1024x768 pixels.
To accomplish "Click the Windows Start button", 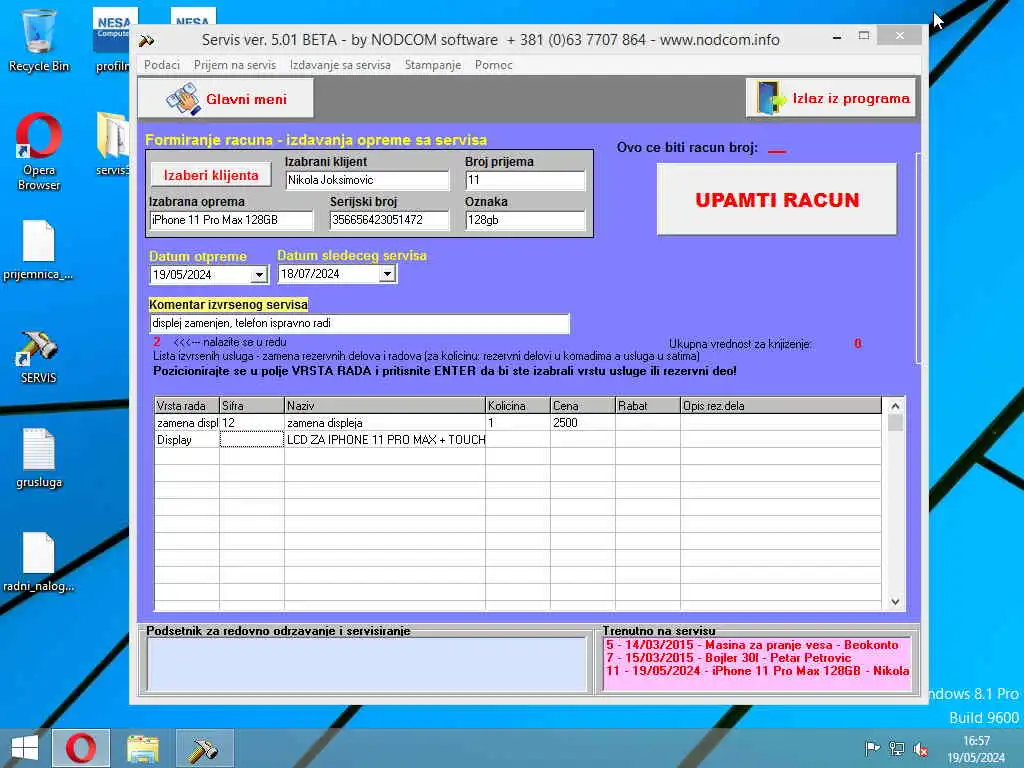I will (x=25, y=748).
